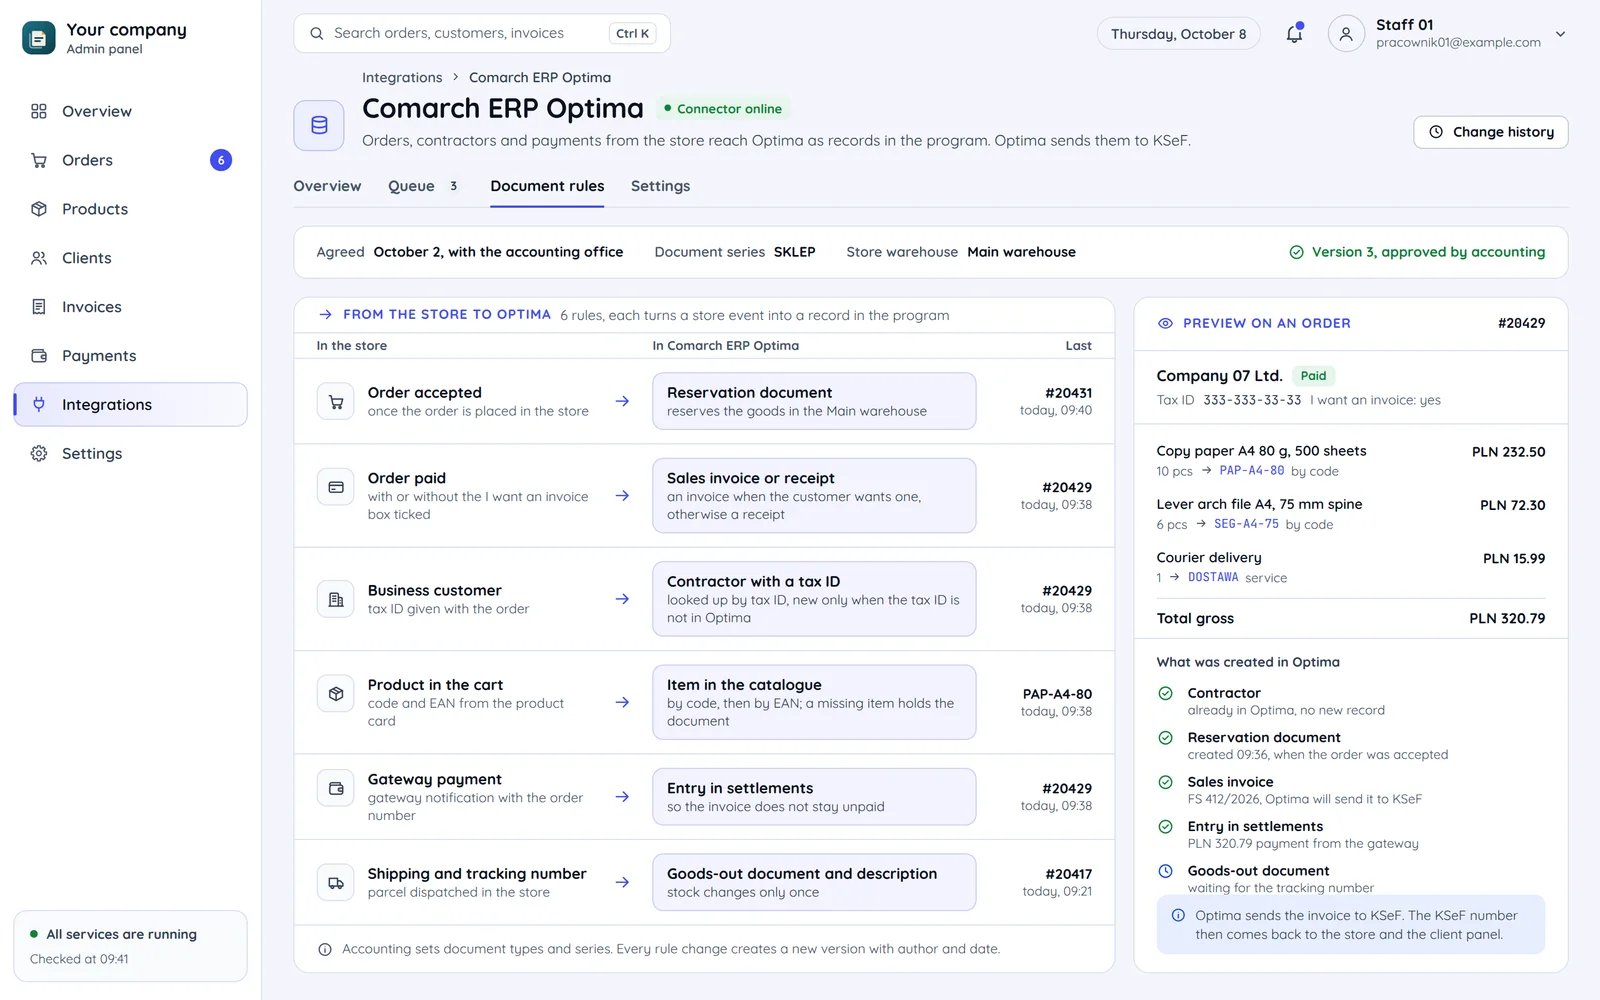Click the Your company logo icon

click(x=39, y=38)
